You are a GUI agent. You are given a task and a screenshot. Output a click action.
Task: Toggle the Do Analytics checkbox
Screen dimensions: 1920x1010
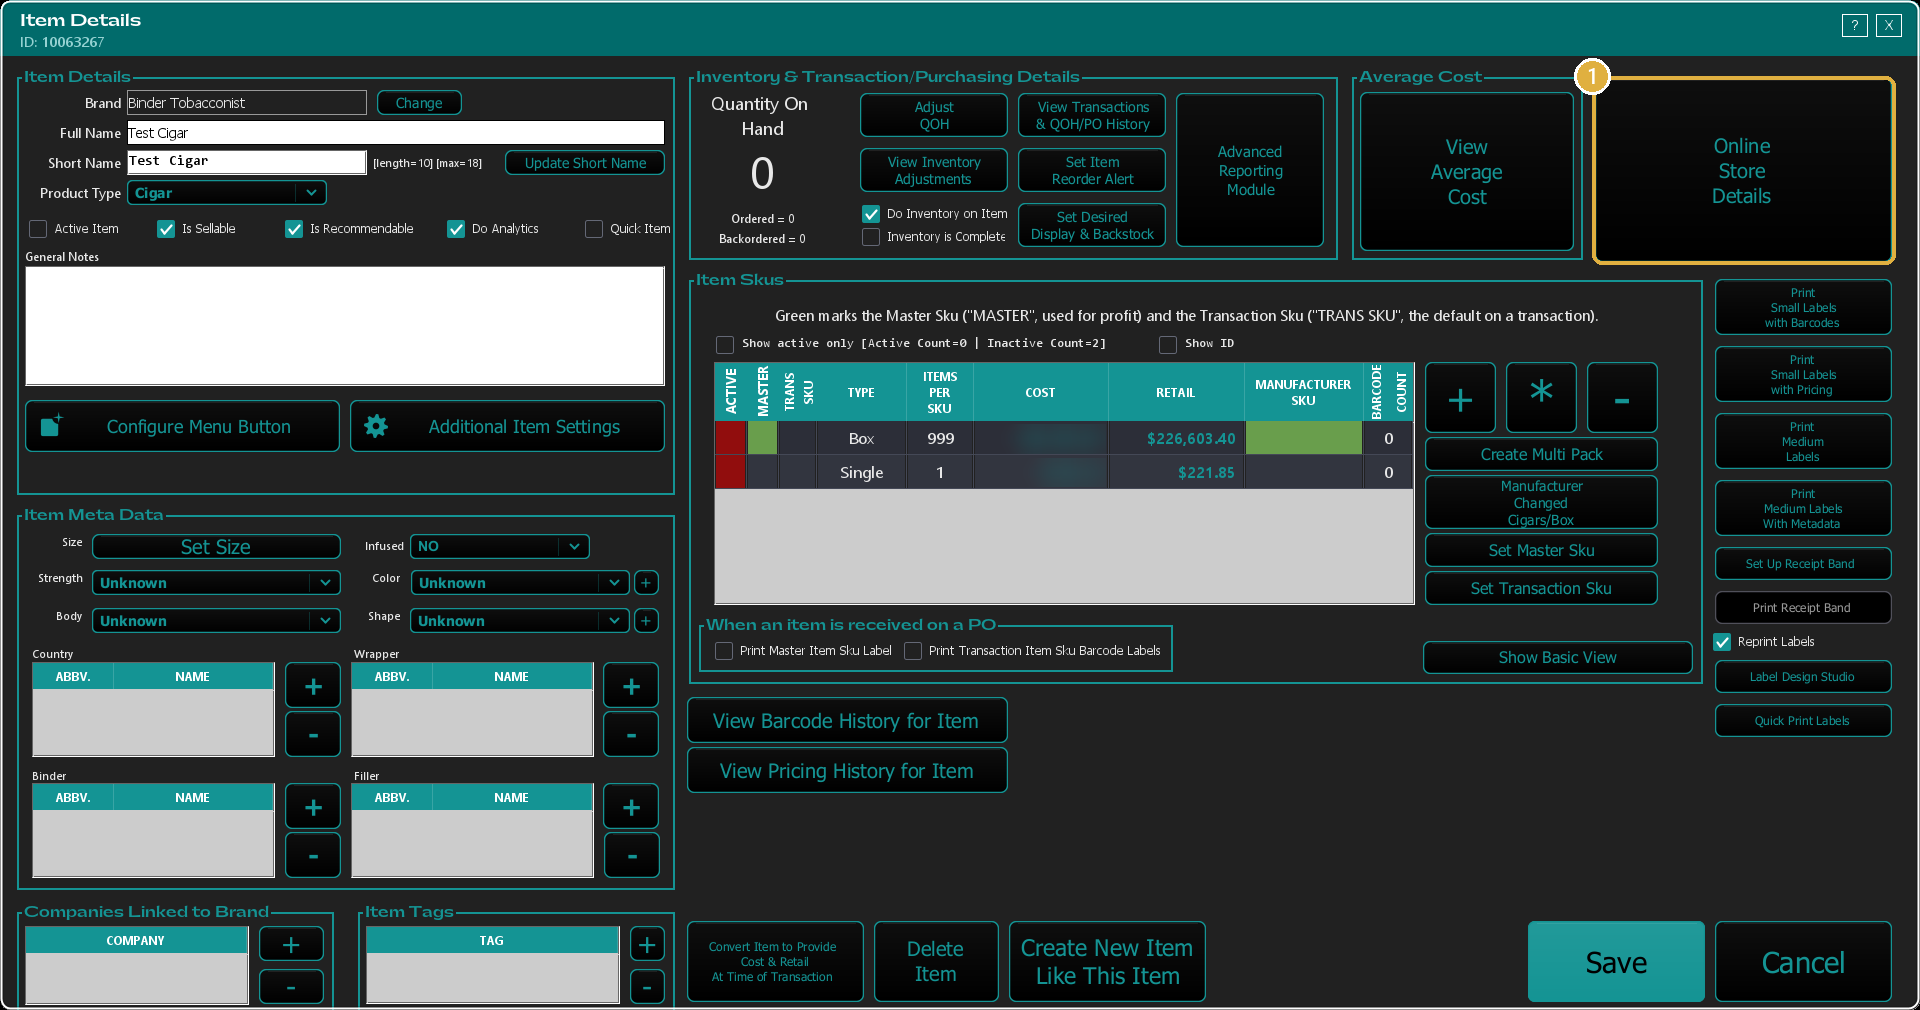tap(456, 229)
